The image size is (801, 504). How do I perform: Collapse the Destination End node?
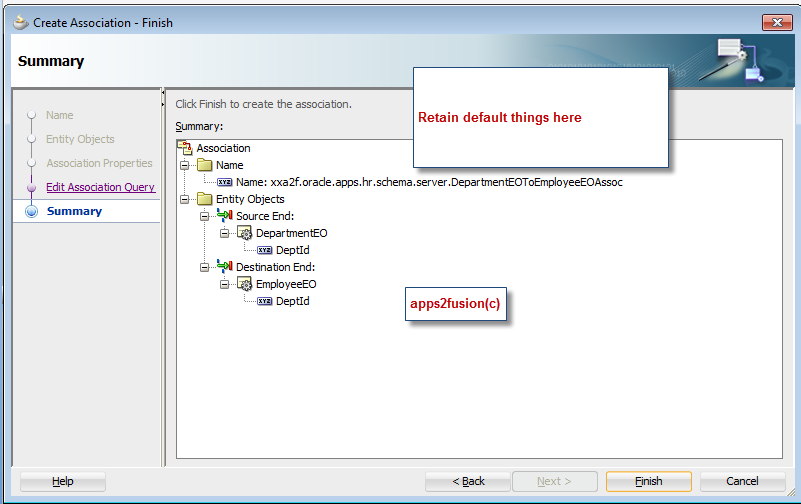(204, 267)
